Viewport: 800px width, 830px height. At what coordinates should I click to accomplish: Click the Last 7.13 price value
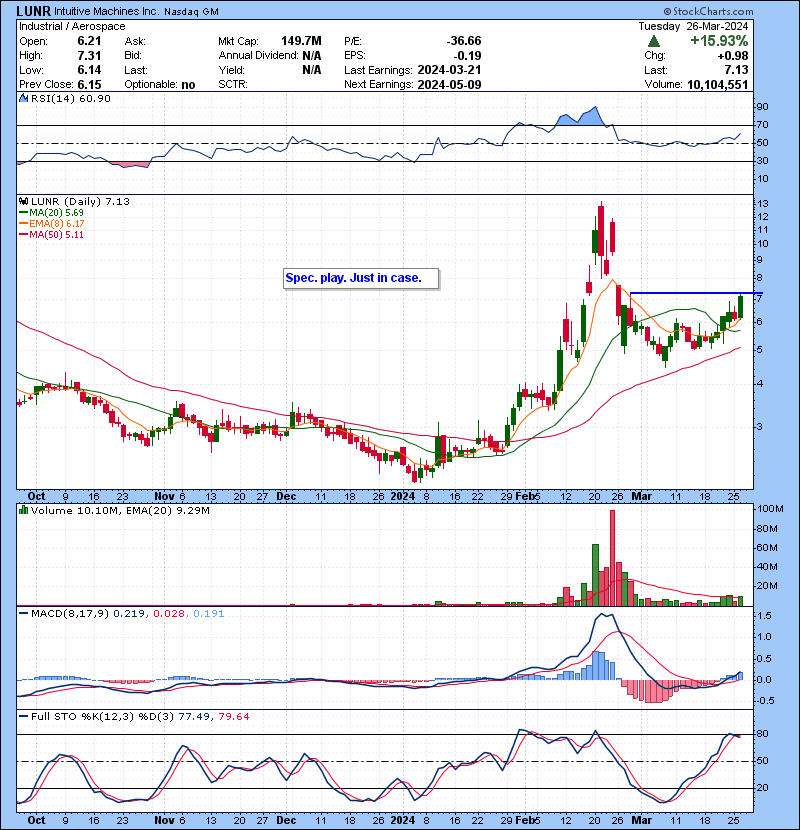point(736,70)
